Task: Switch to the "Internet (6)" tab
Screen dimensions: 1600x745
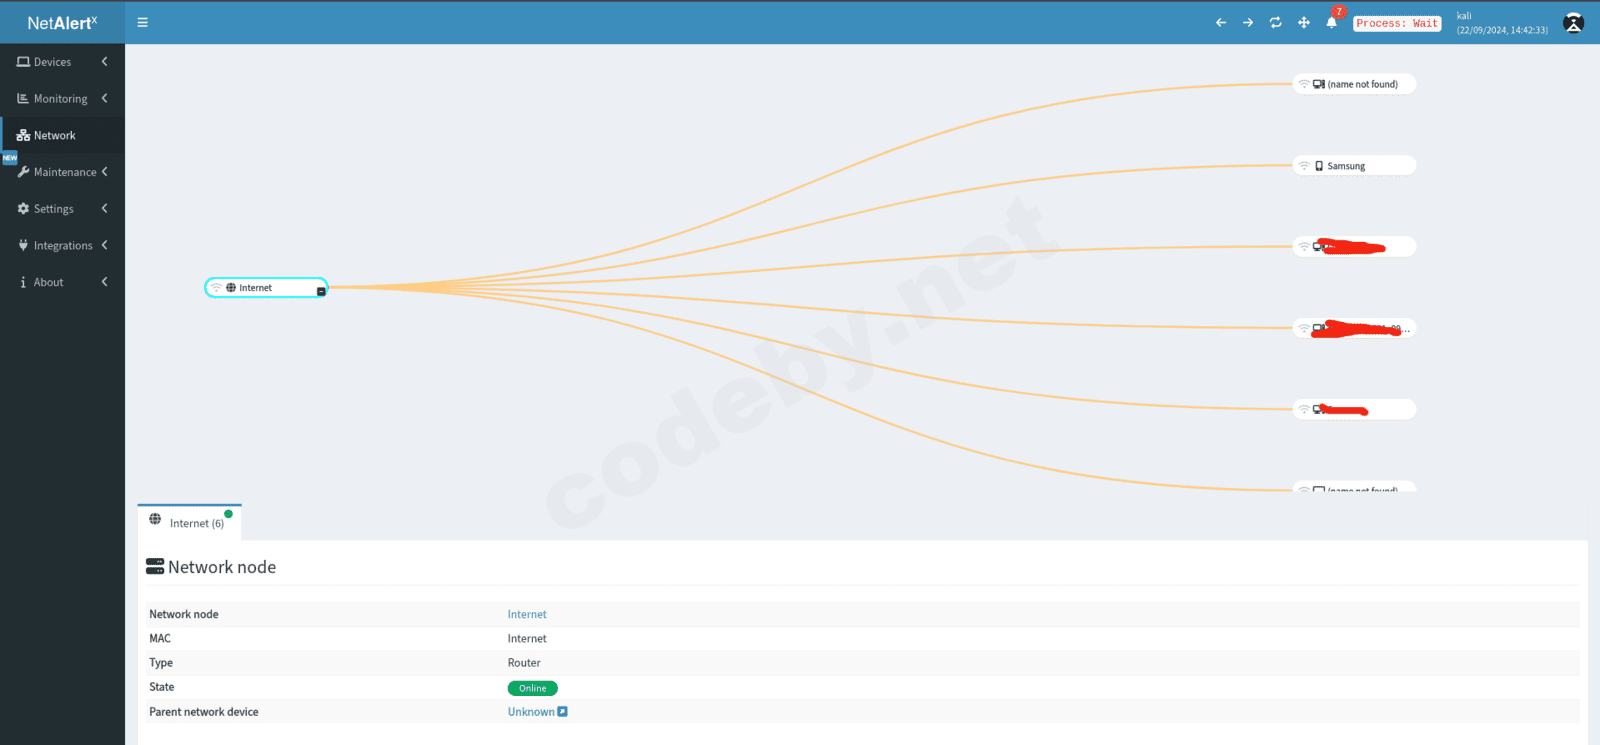Action: (190, 523)
